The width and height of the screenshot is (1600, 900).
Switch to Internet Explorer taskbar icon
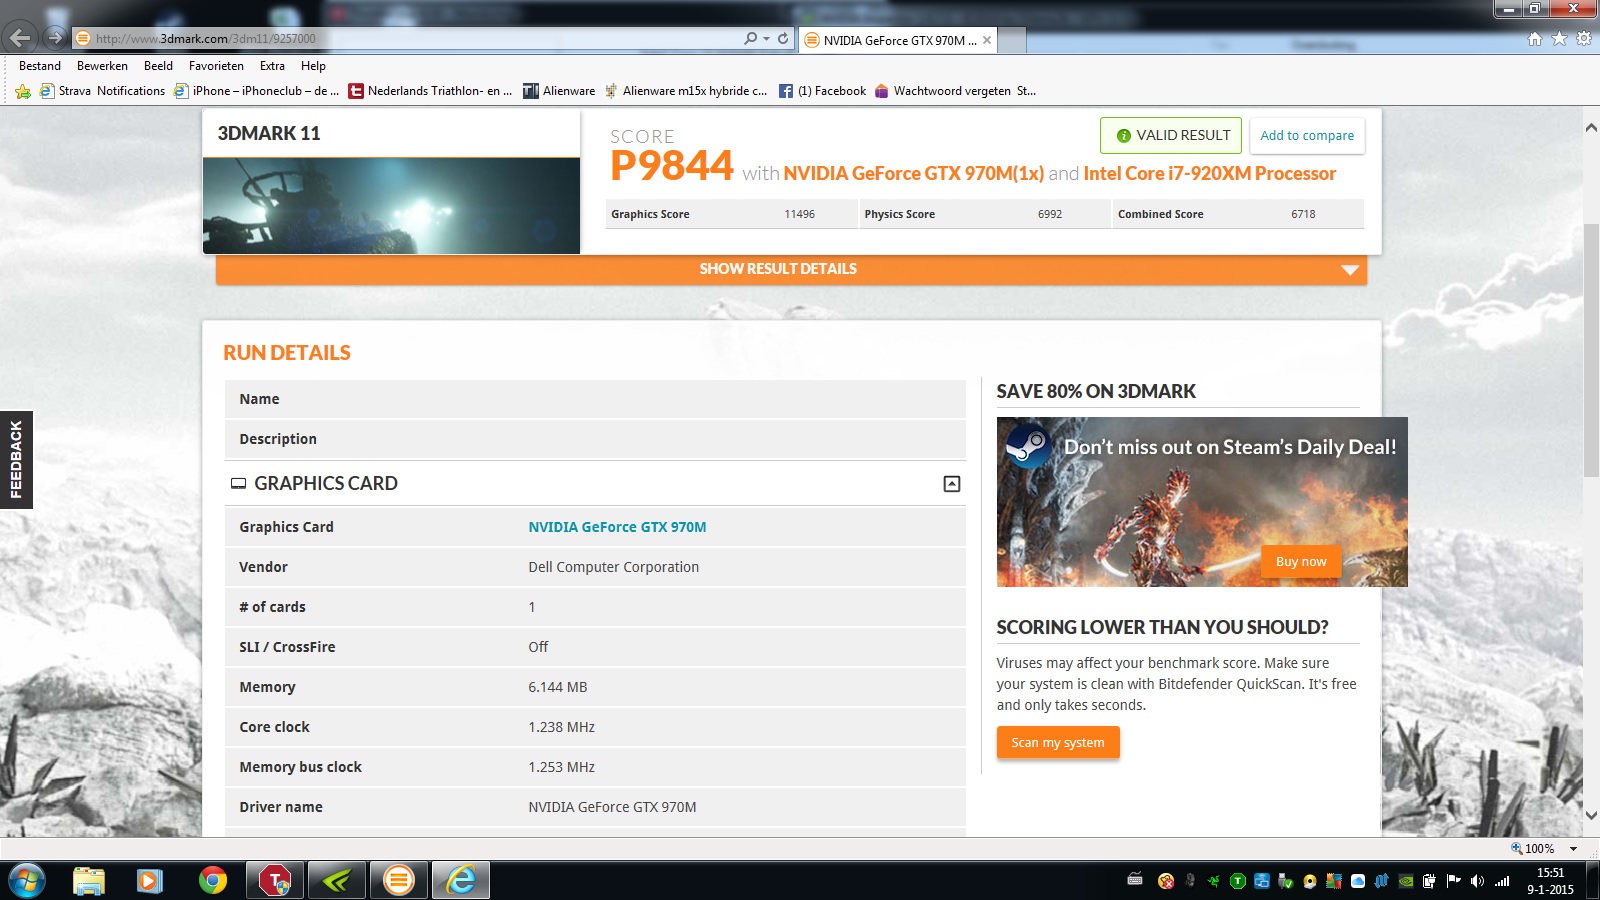(461, 880)
